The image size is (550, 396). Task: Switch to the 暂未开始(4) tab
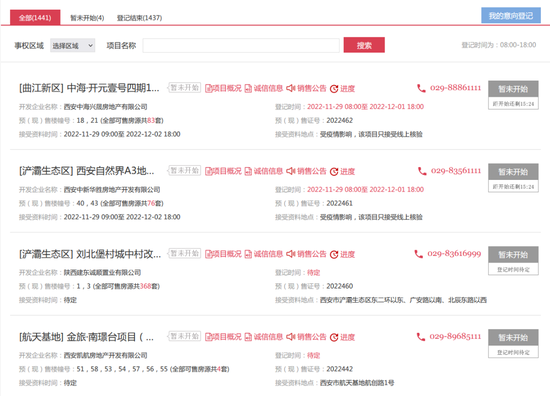pyautogui.click(x=87, y=18)
